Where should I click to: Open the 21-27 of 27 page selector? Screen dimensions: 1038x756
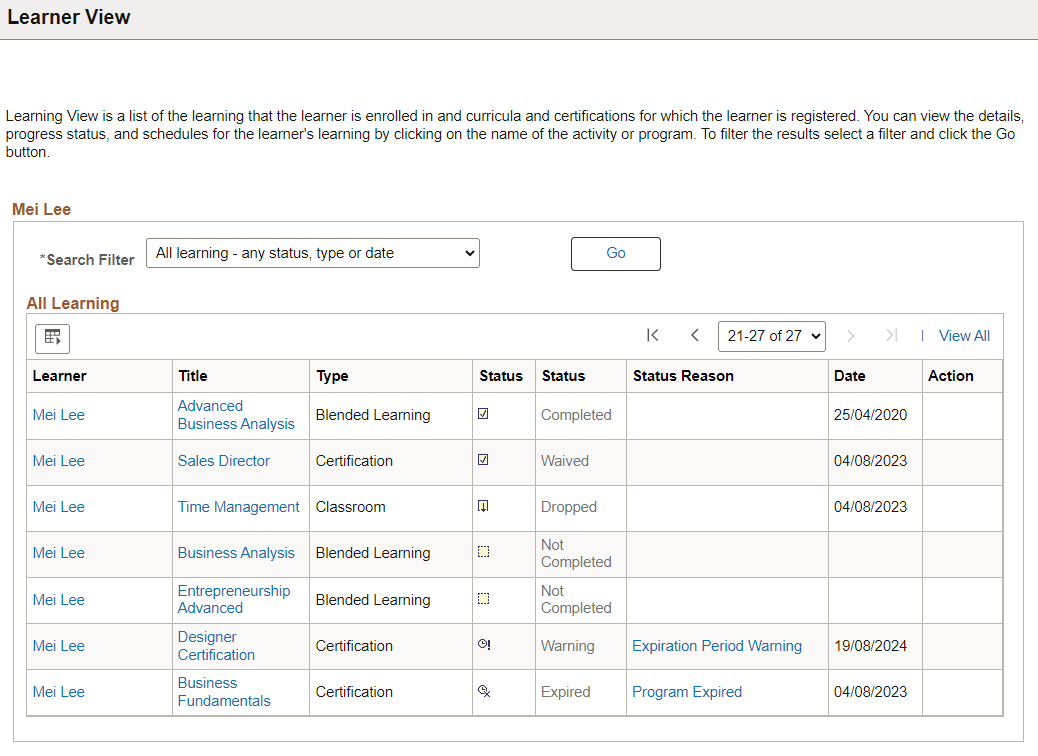(x=771, y=336)
